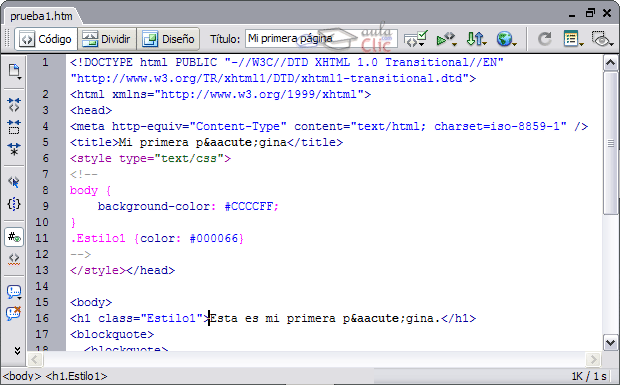620x385 pixels.
Task: Click the 1K / 1 s download indicator
Action: pos(589,376)
